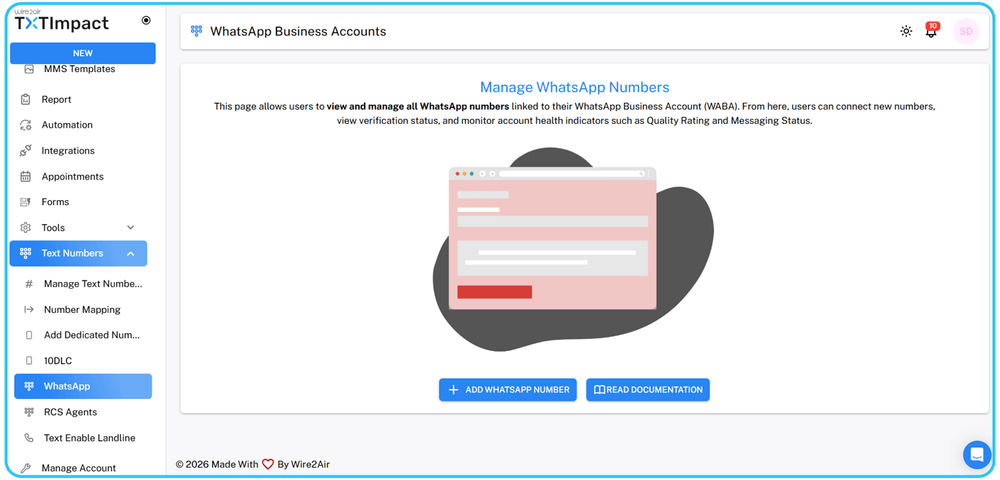The height and width of the screenshot is (480, 1000).
Task: Click the Appointments calendar icon
Action: (27, 177)
